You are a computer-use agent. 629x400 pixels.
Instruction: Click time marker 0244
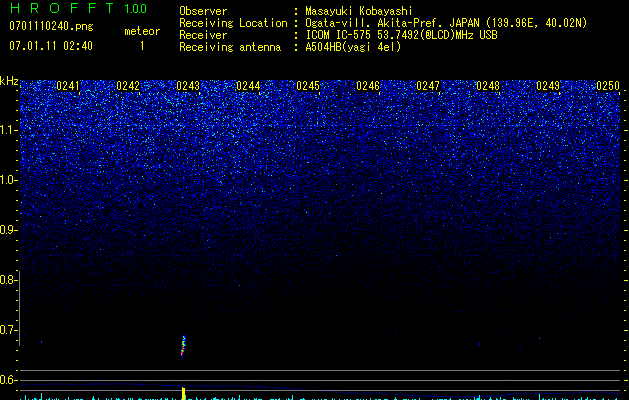[x=248, y=86]
